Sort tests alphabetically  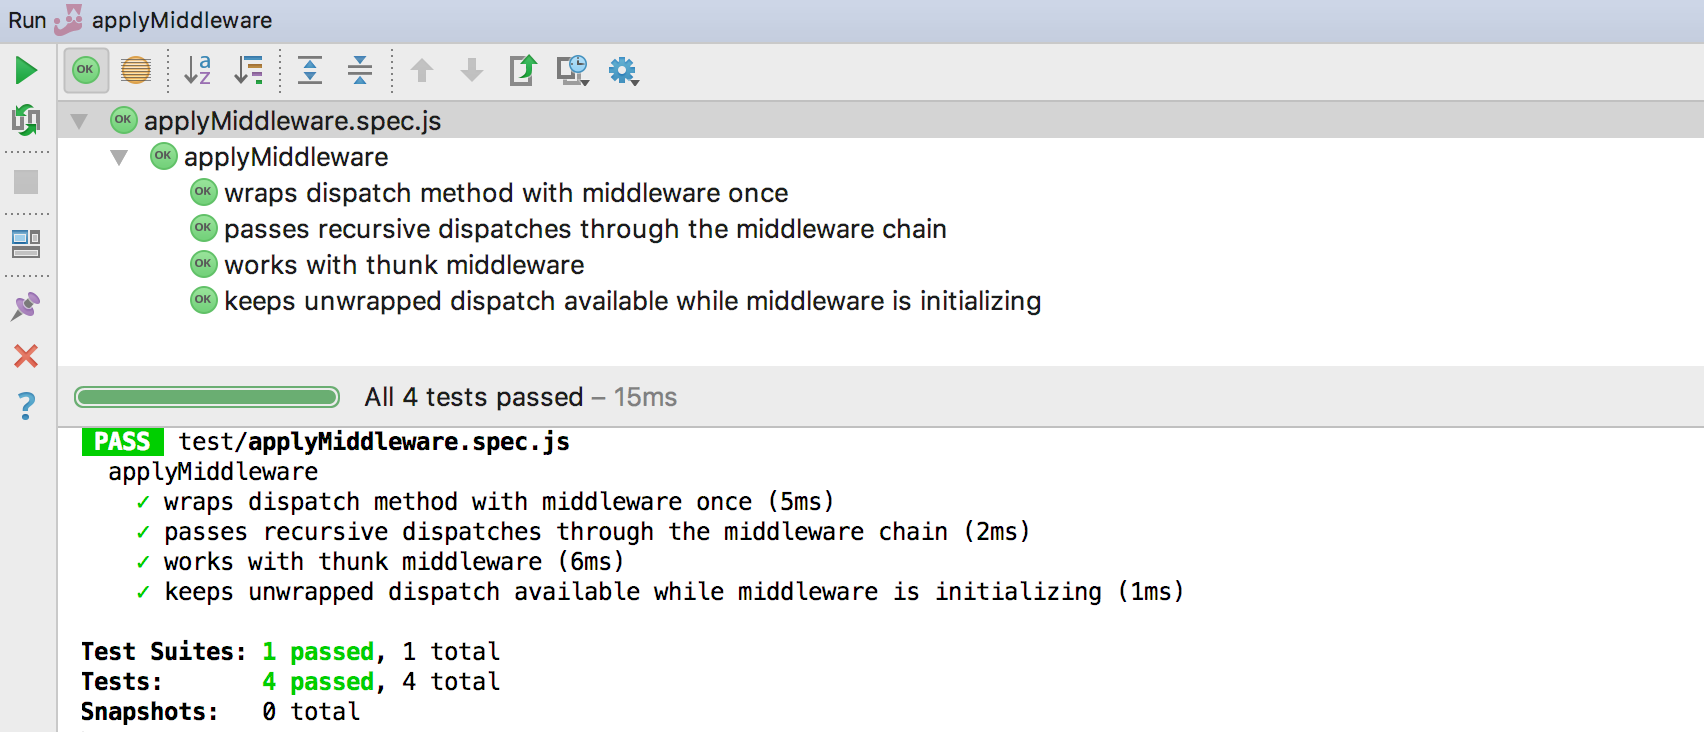coord(198,70)
